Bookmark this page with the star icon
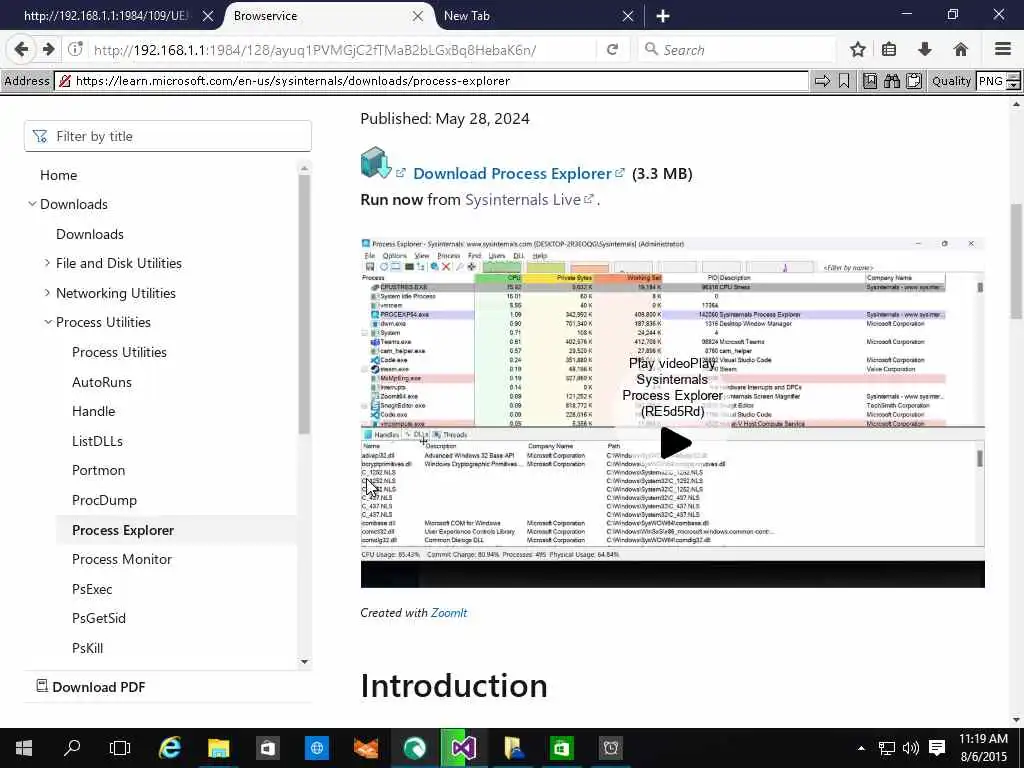This screenshot has height=768, width=1024. [x=857, y=49]
